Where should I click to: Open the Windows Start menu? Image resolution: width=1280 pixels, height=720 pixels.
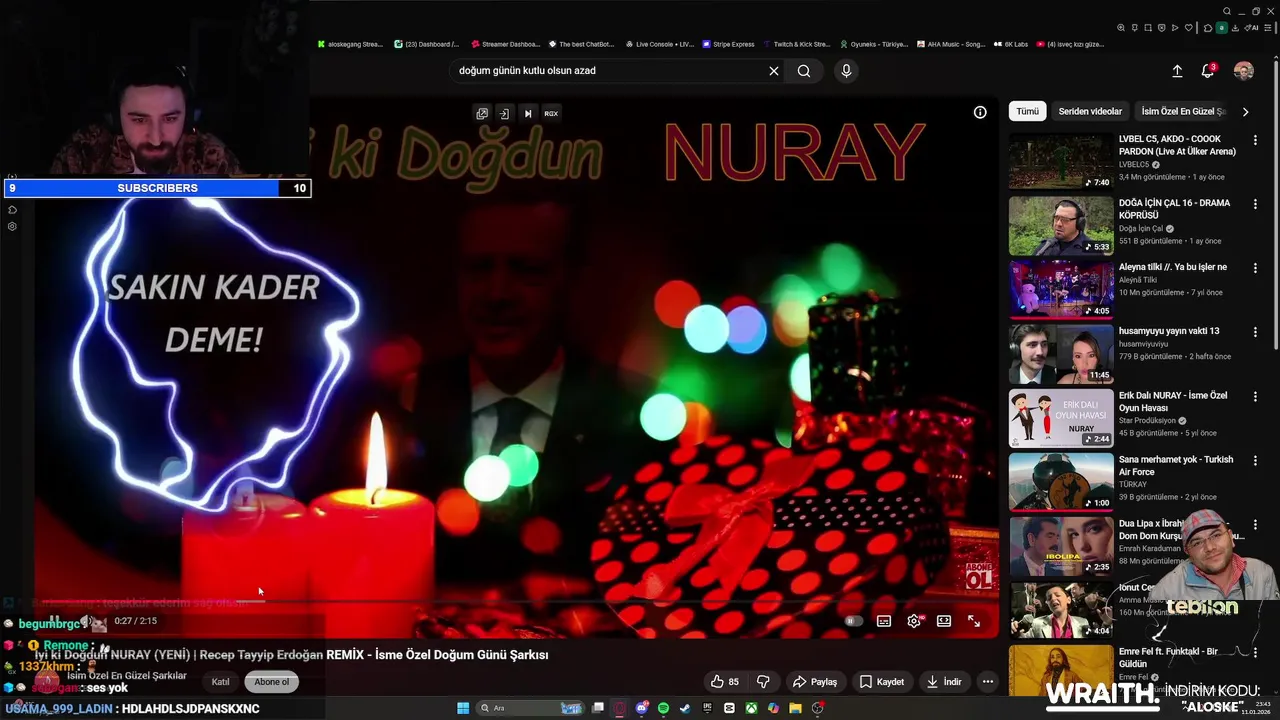(463, 708)
